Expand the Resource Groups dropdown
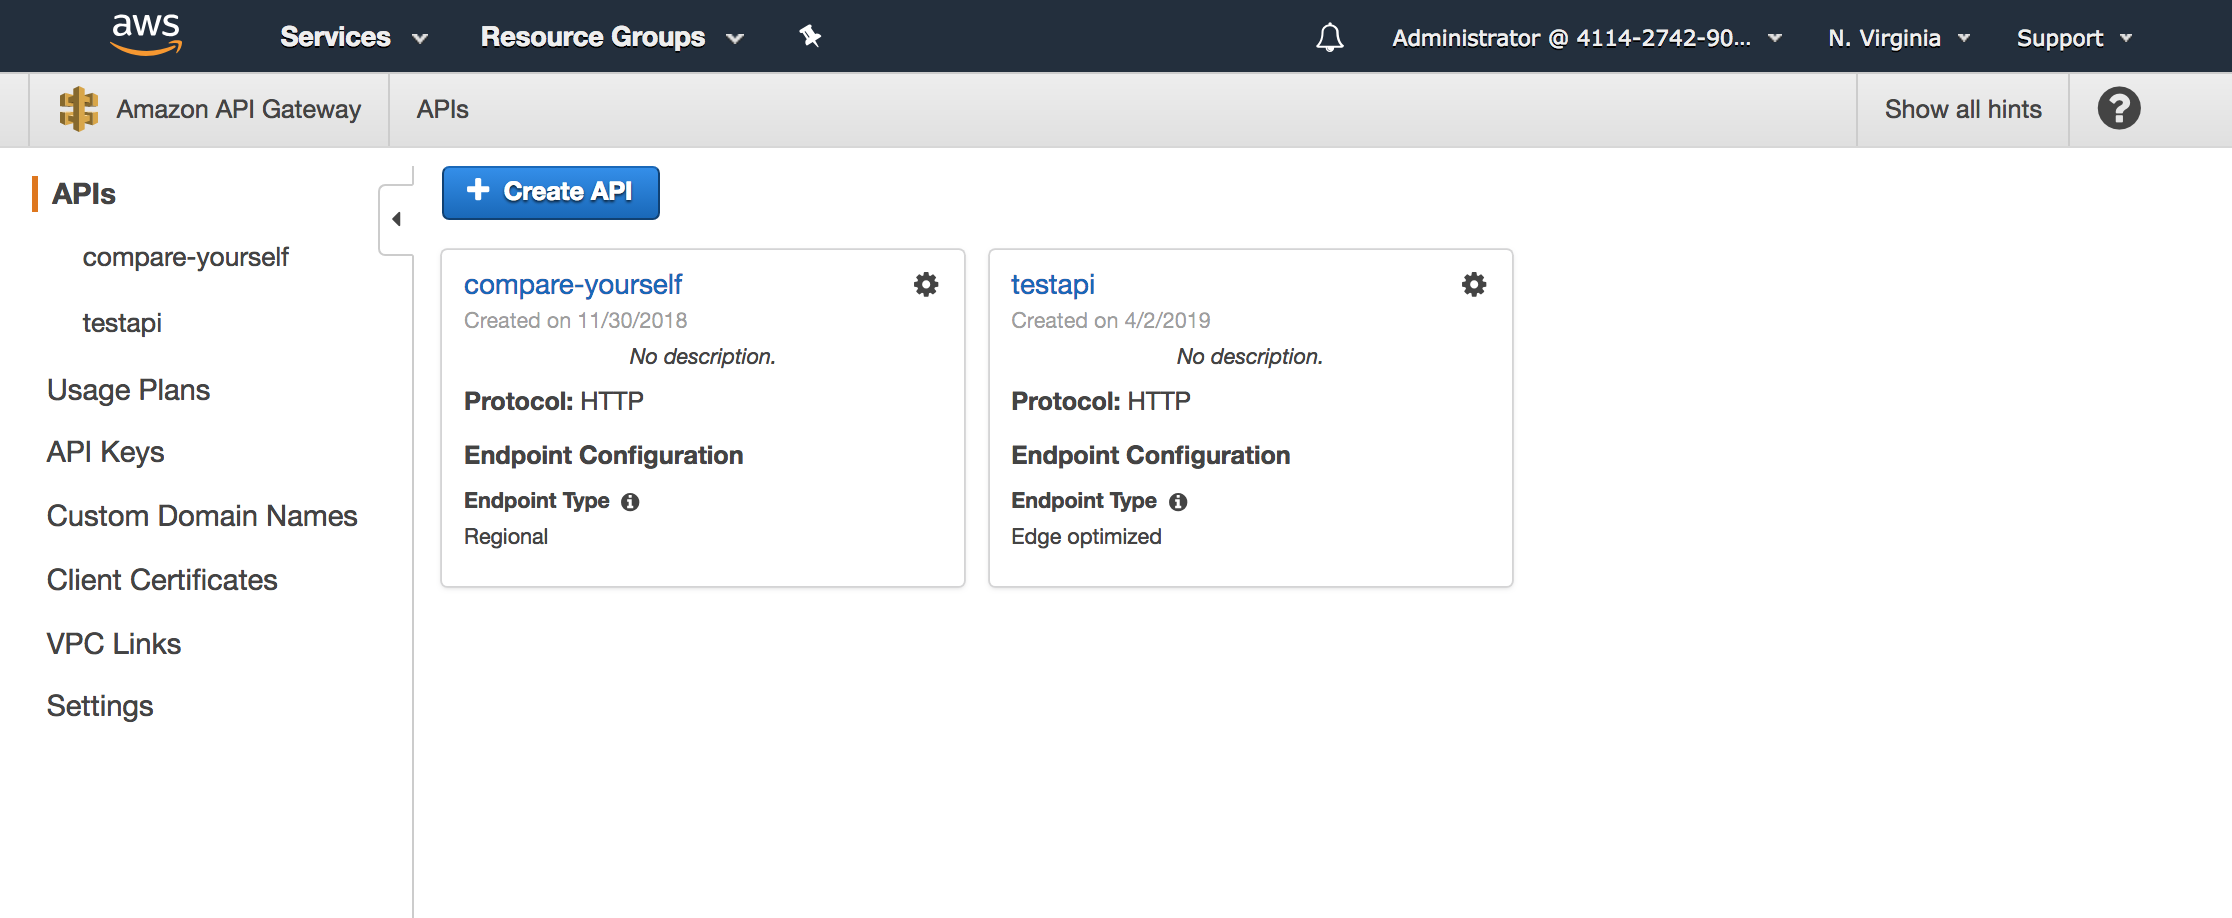Viewport: 2232px width, 918px height. [x=611, y=37]
